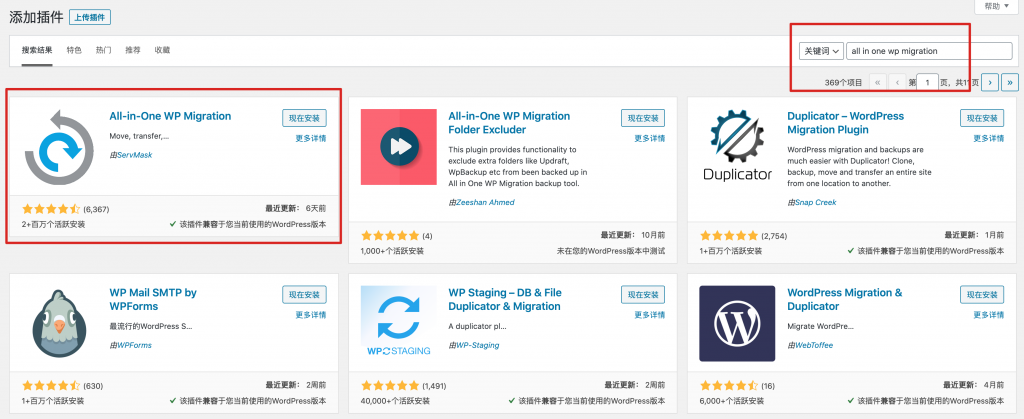The image size is (1024, 419).
Task: Click the current page number field
Action: pyautogui.click(x=929, y=82)
